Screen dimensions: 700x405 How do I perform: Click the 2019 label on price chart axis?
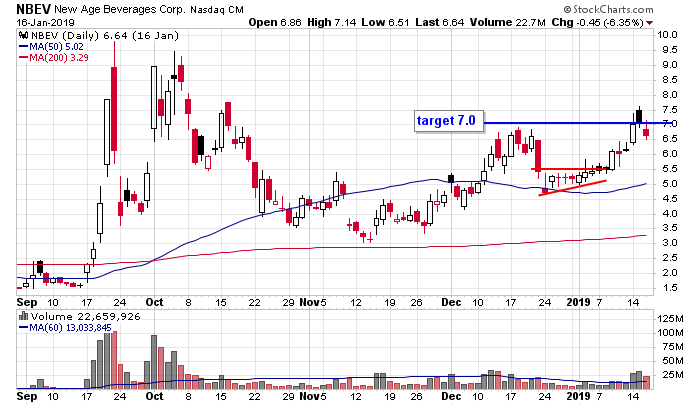(579, 302)
